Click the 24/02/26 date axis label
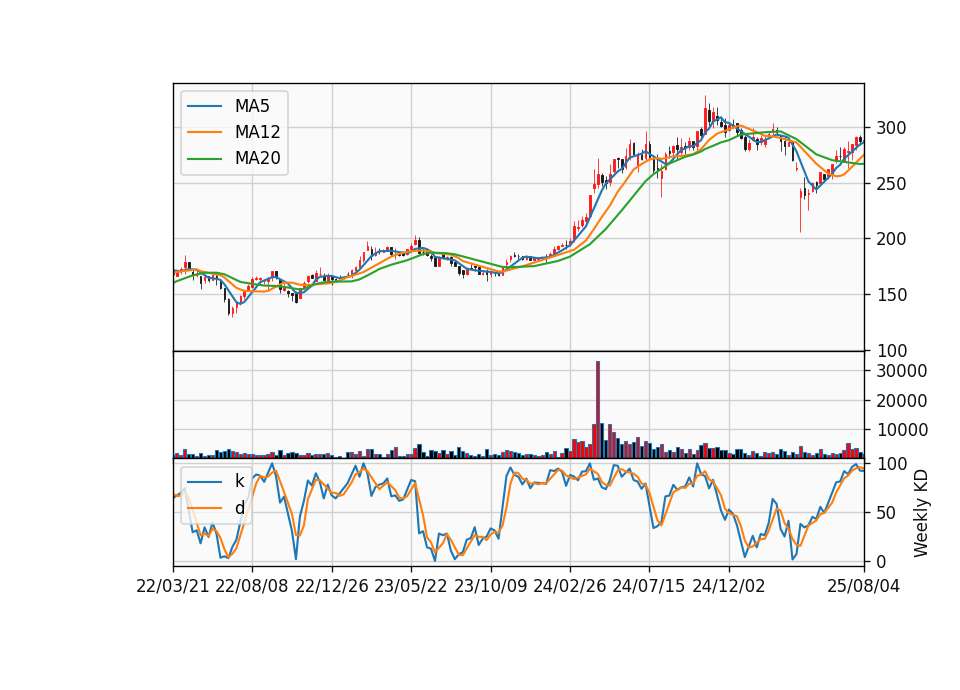 (569, 586)
